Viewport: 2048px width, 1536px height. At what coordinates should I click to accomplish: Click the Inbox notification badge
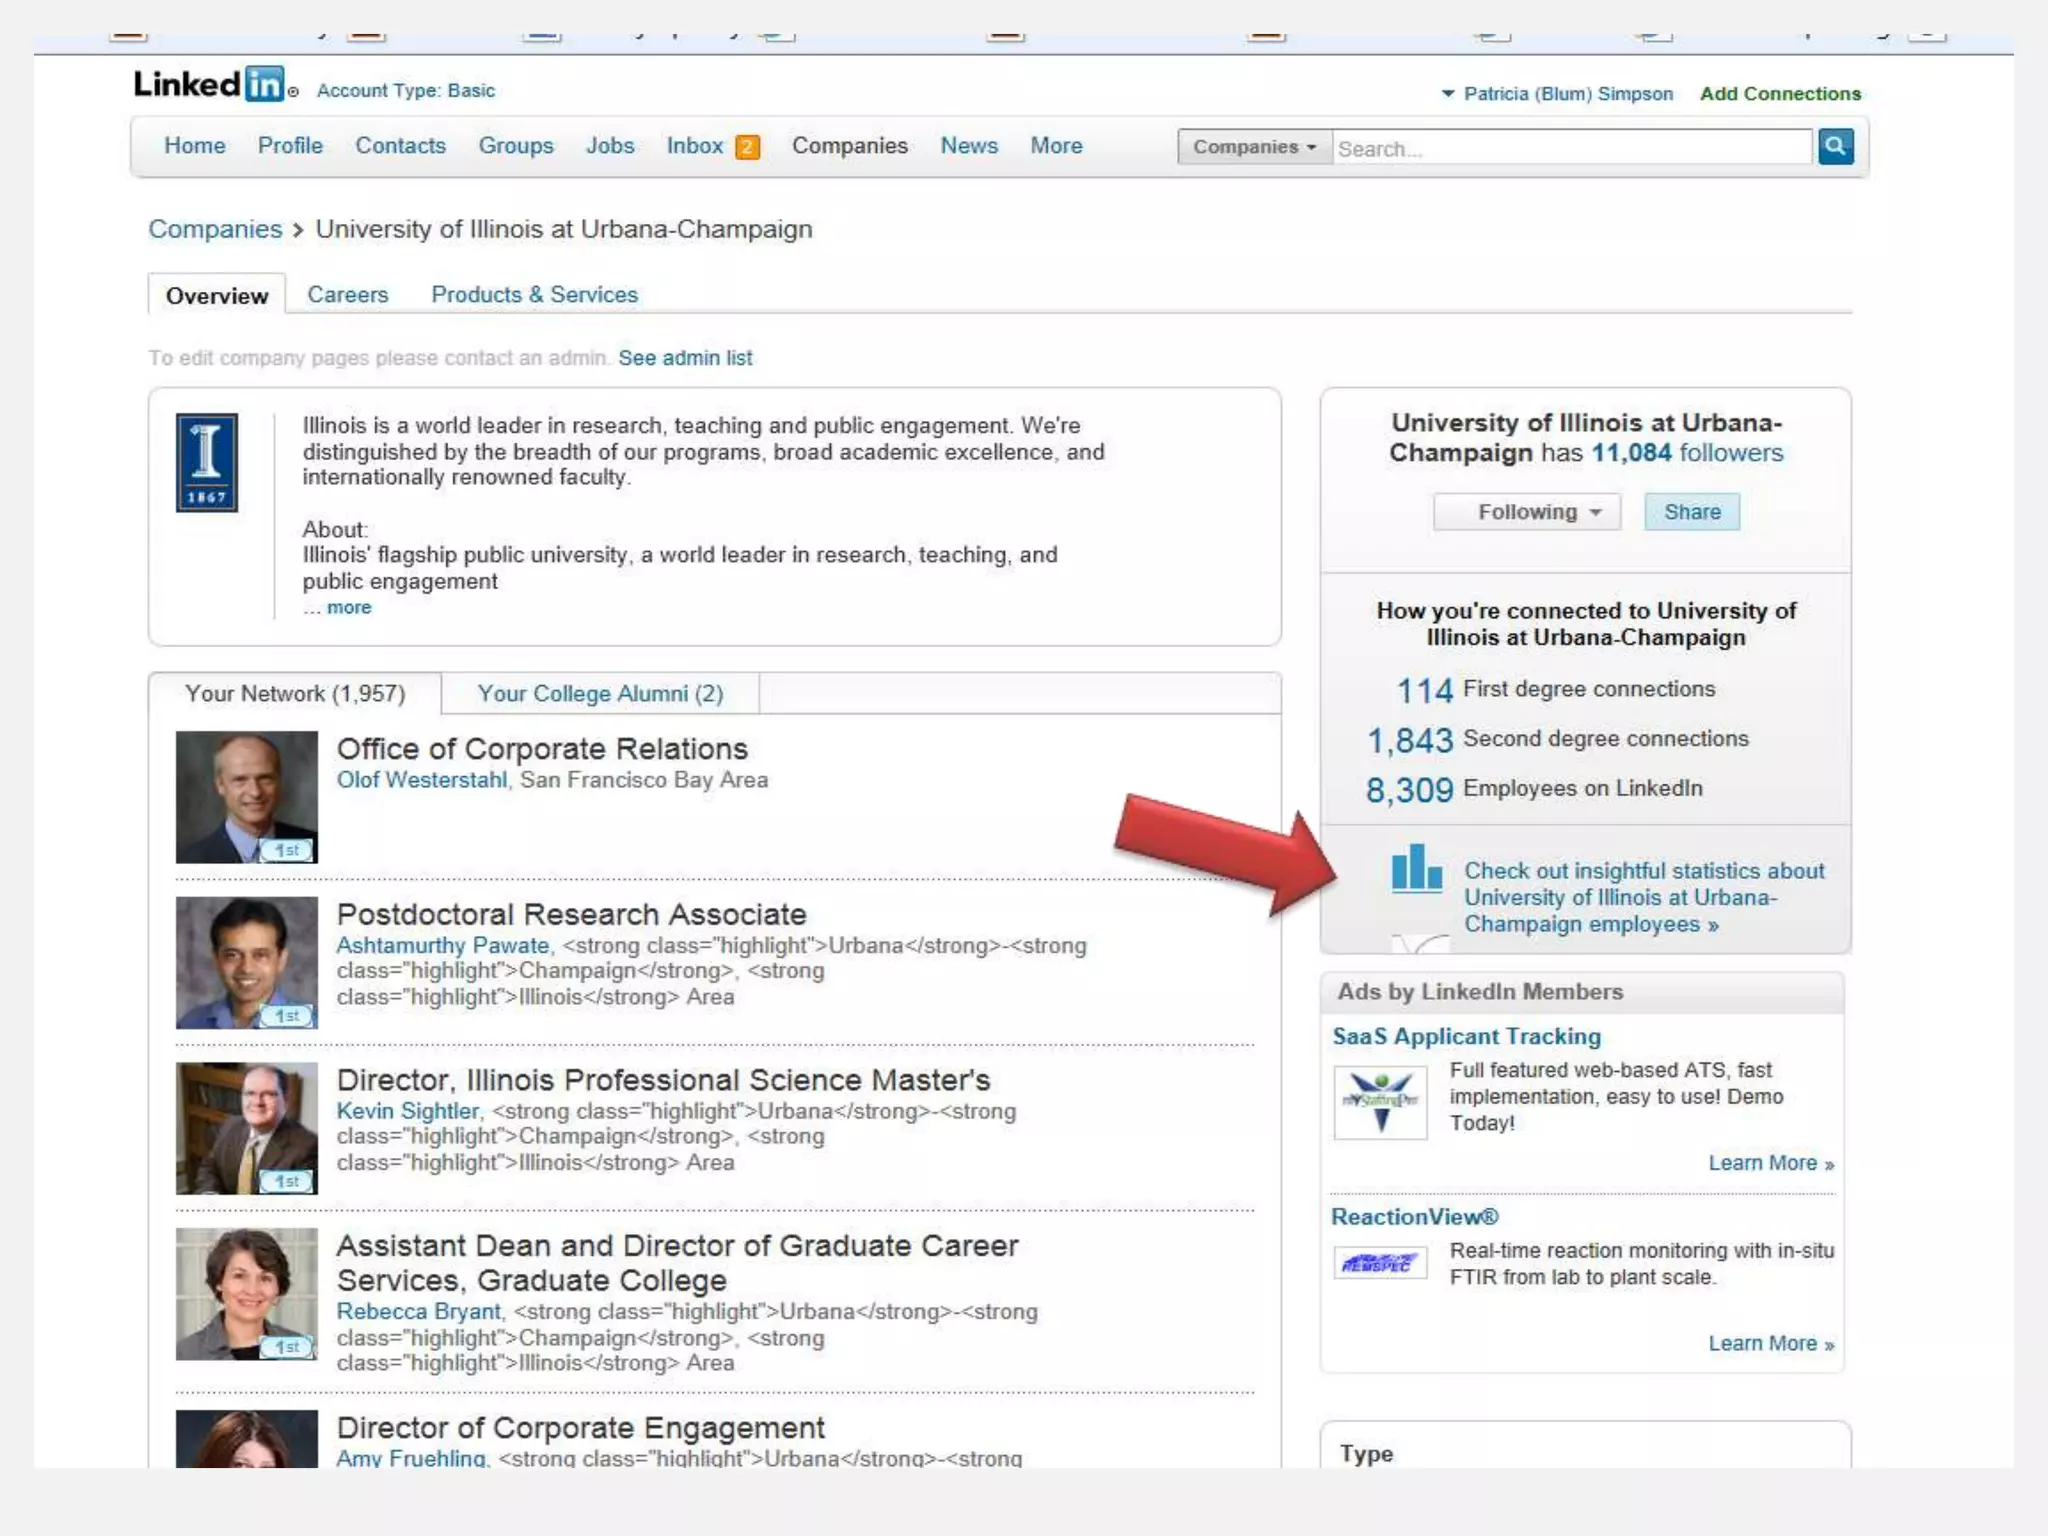pos(747,147)
